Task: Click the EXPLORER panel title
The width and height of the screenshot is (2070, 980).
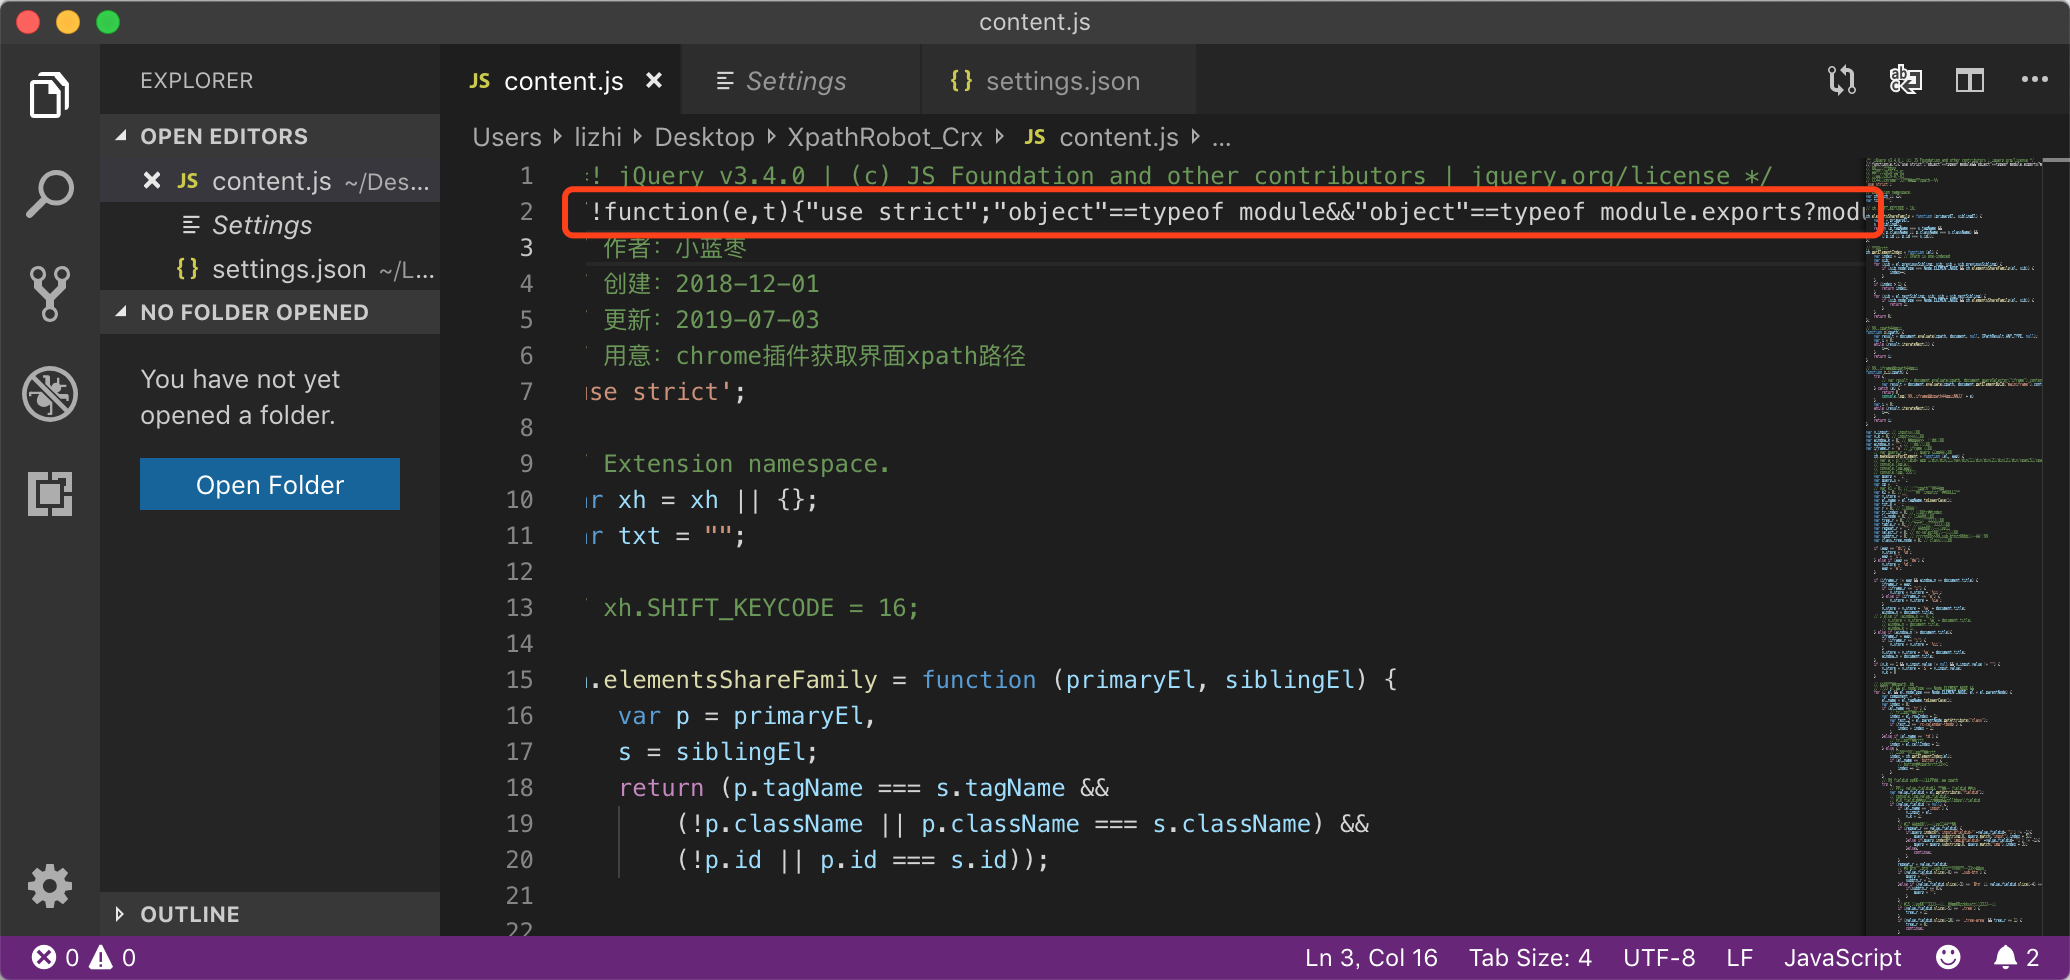Action: [196, 80]
